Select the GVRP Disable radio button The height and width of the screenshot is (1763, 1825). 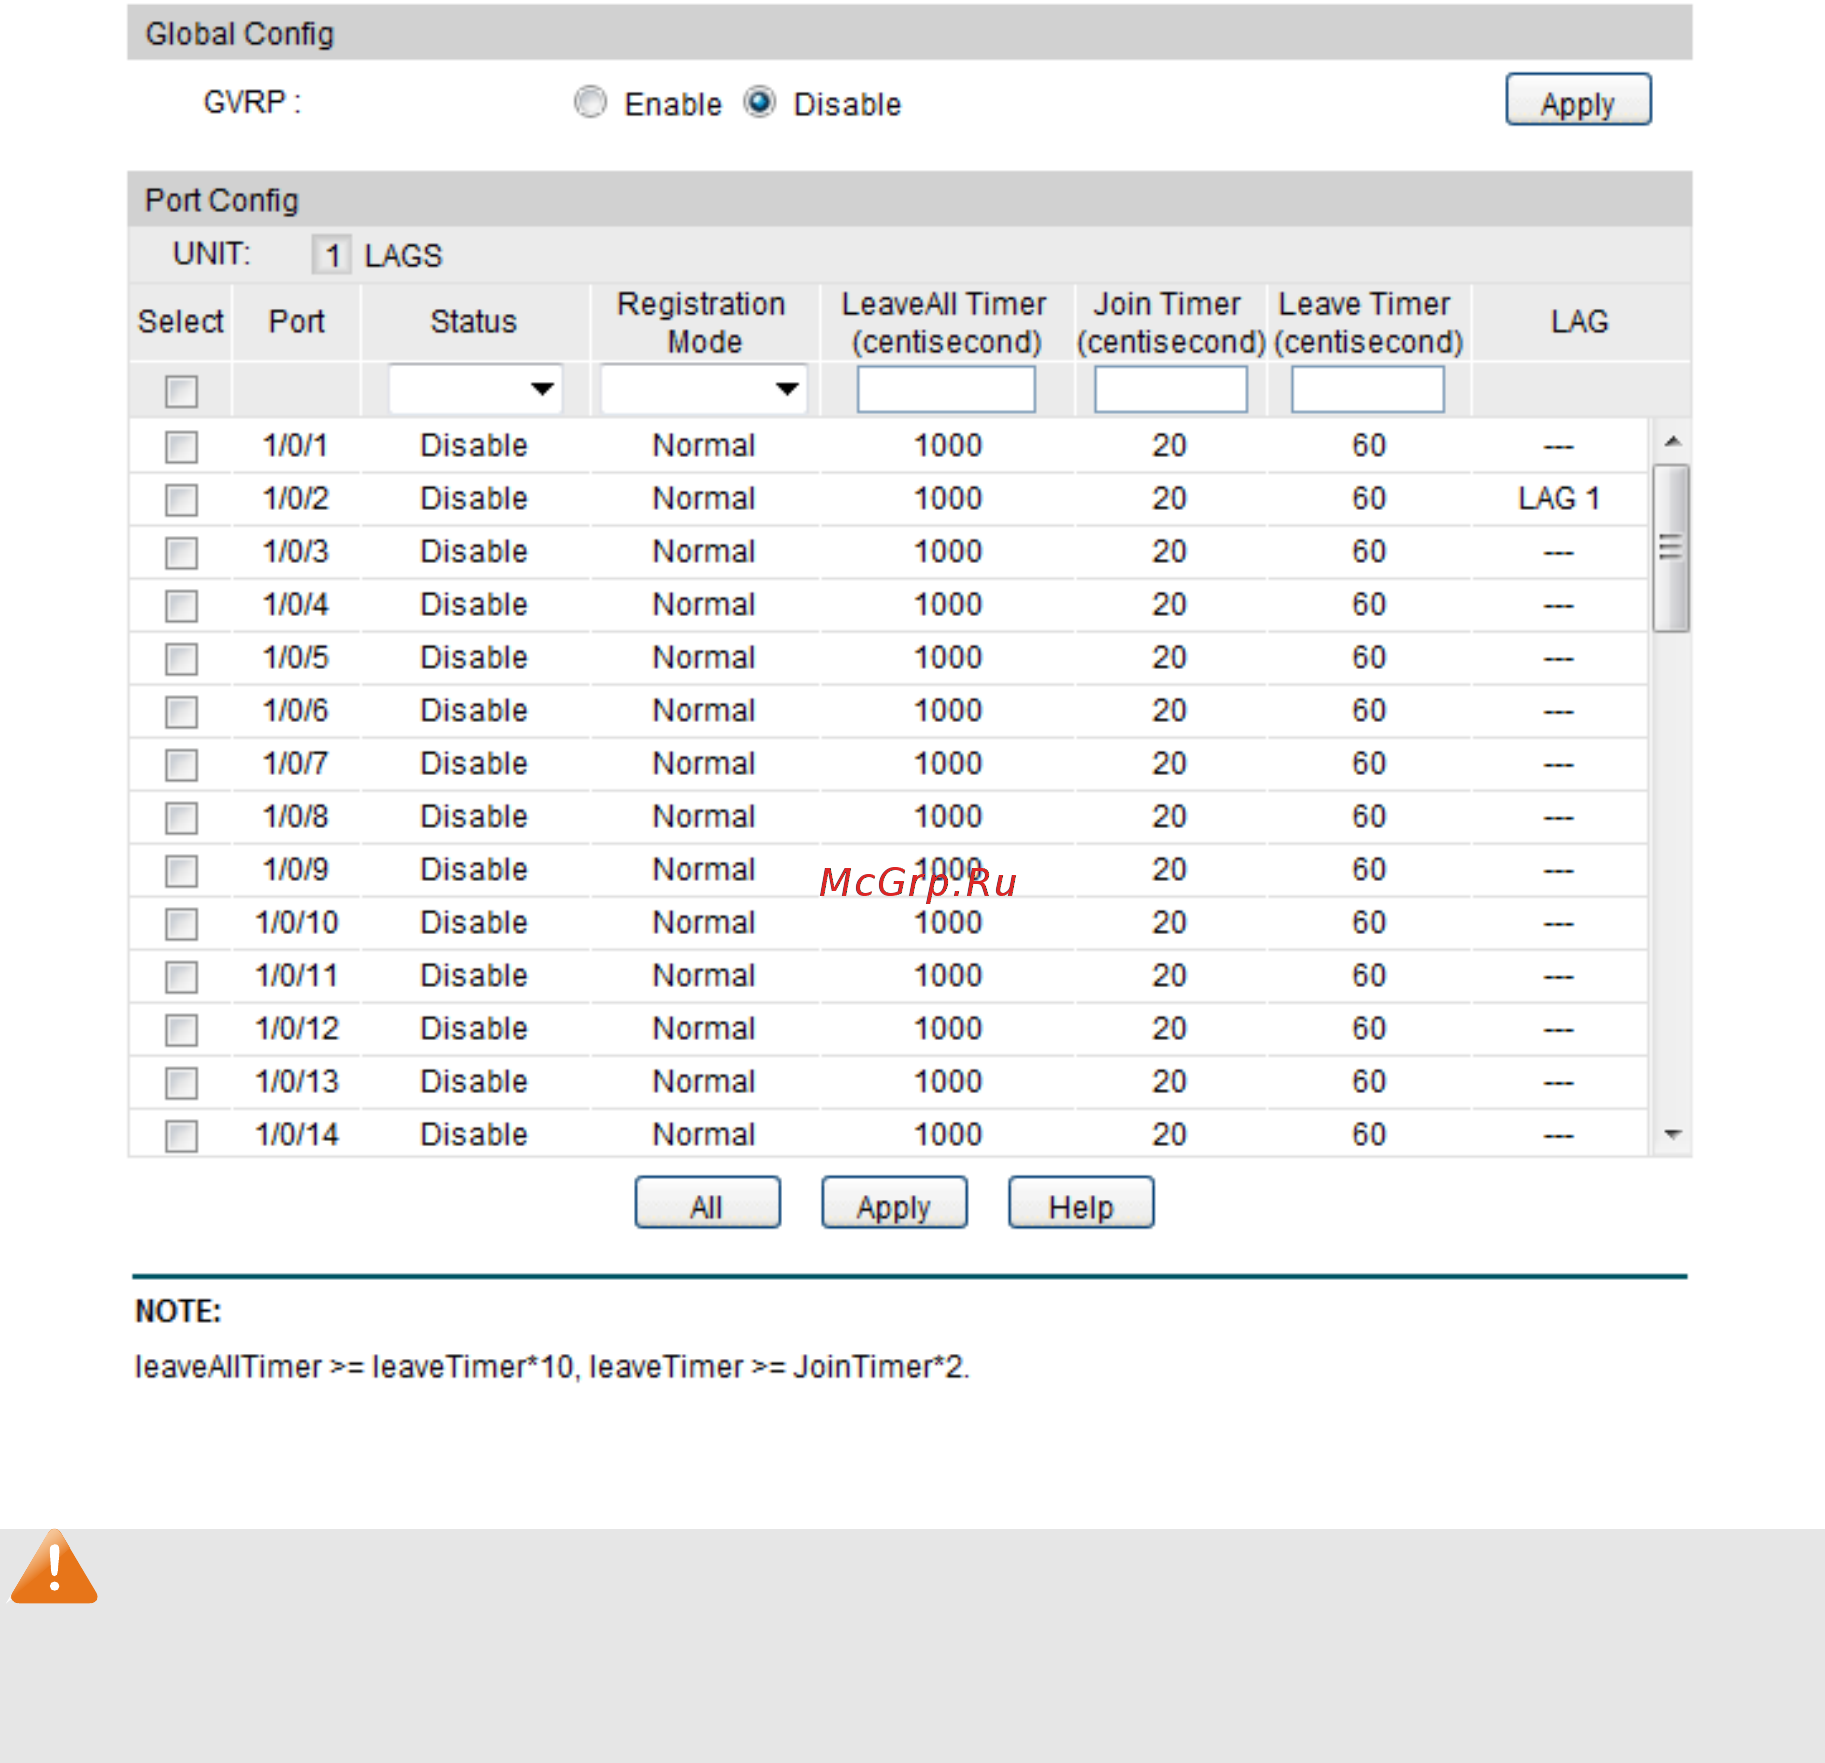pos(760,102)
